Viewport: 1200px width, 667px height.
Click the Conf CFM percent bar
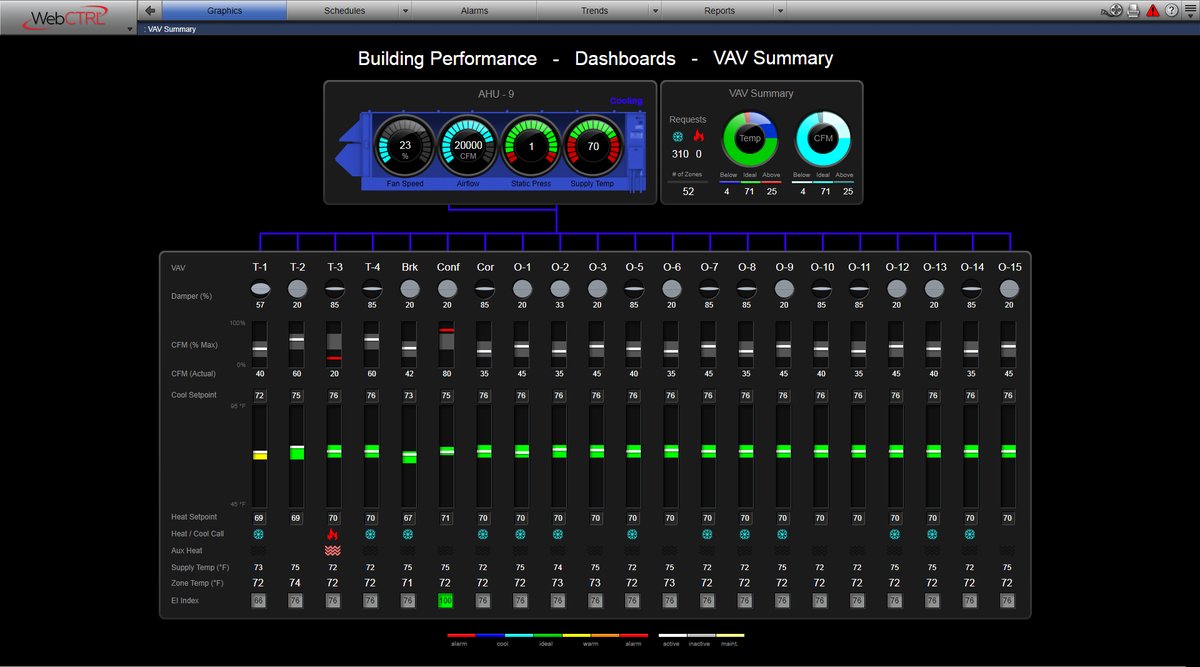(447, 345)
